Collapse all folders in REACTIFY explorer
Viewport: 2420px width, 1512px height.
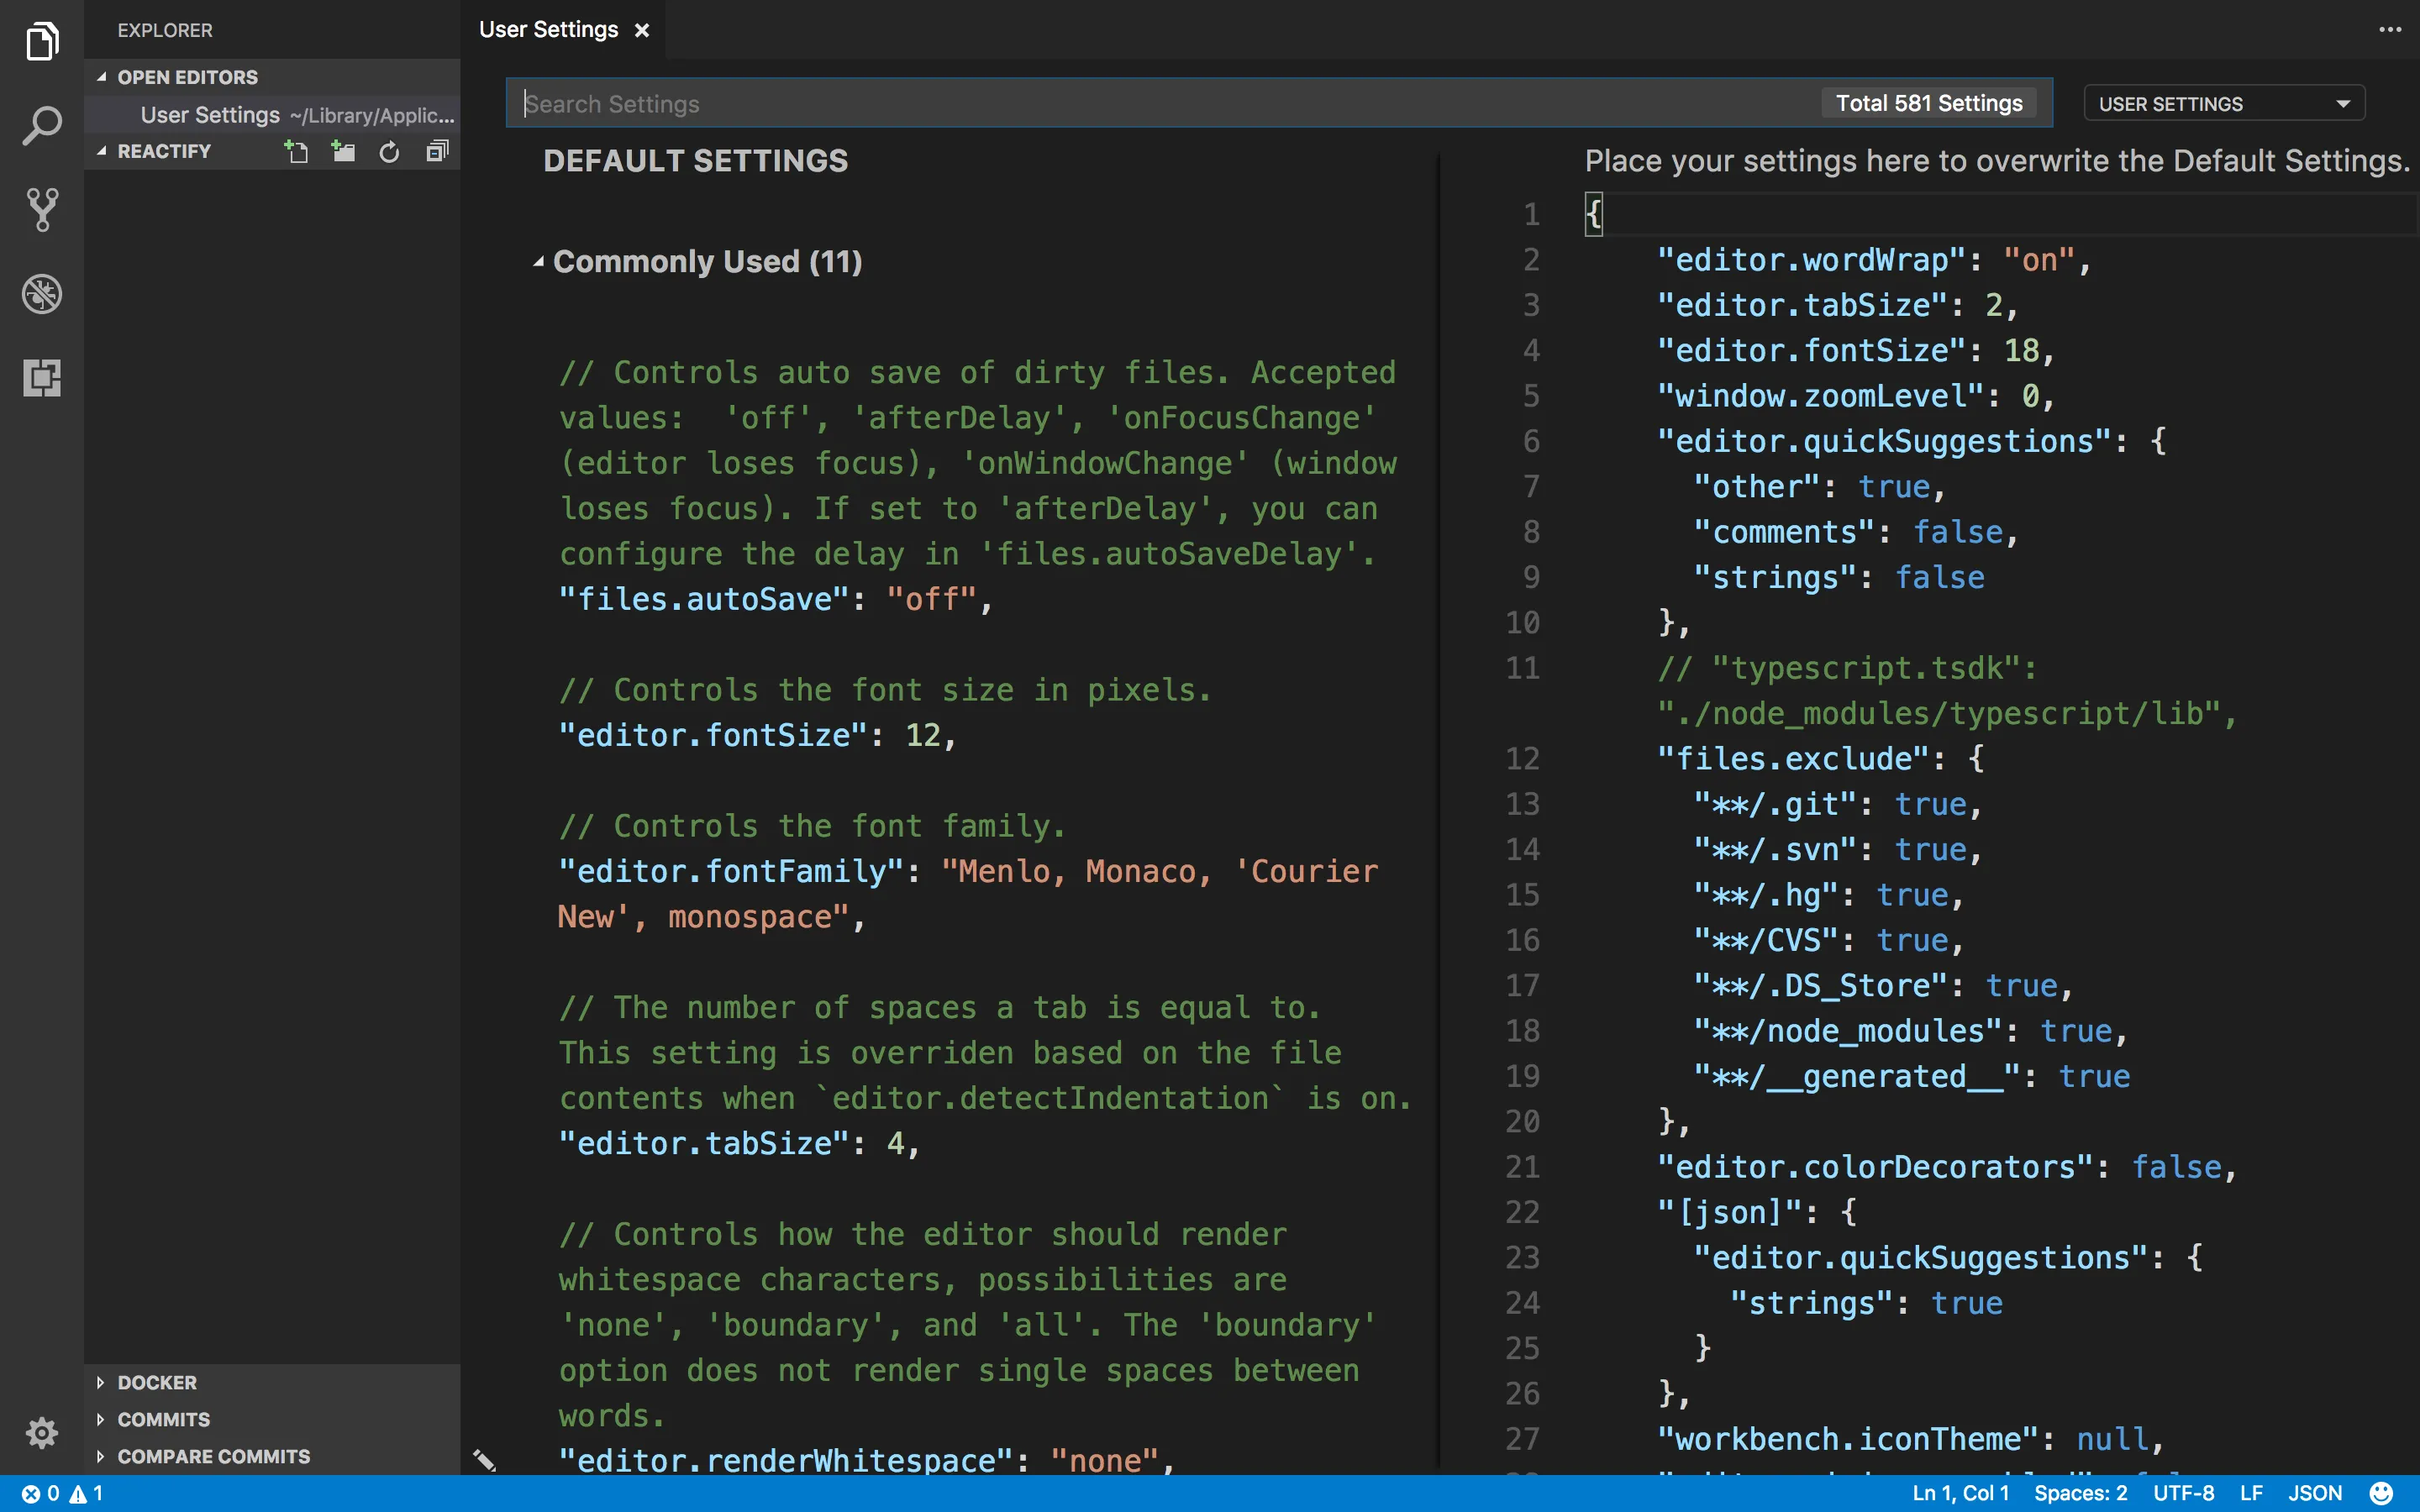coord(437,152)
